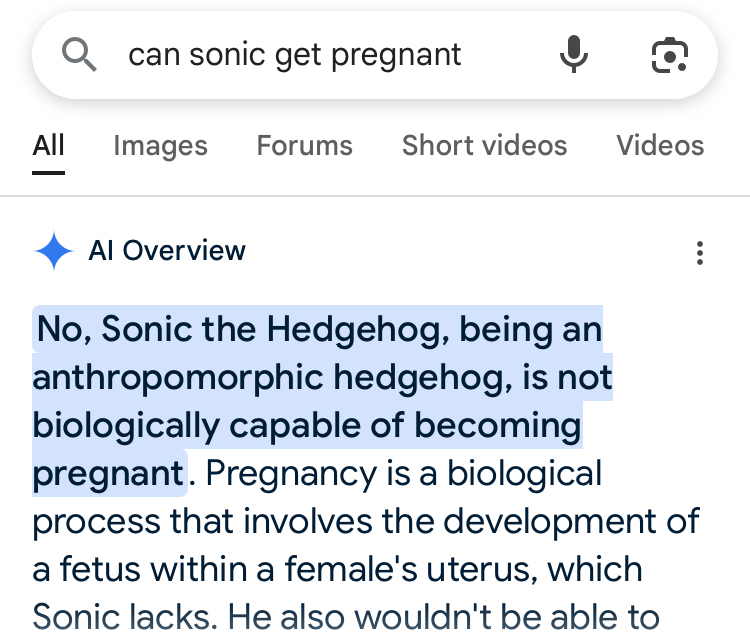Click the blue AI Overview sparkle icon
This screenshot has width=750, height=641.
54,251
